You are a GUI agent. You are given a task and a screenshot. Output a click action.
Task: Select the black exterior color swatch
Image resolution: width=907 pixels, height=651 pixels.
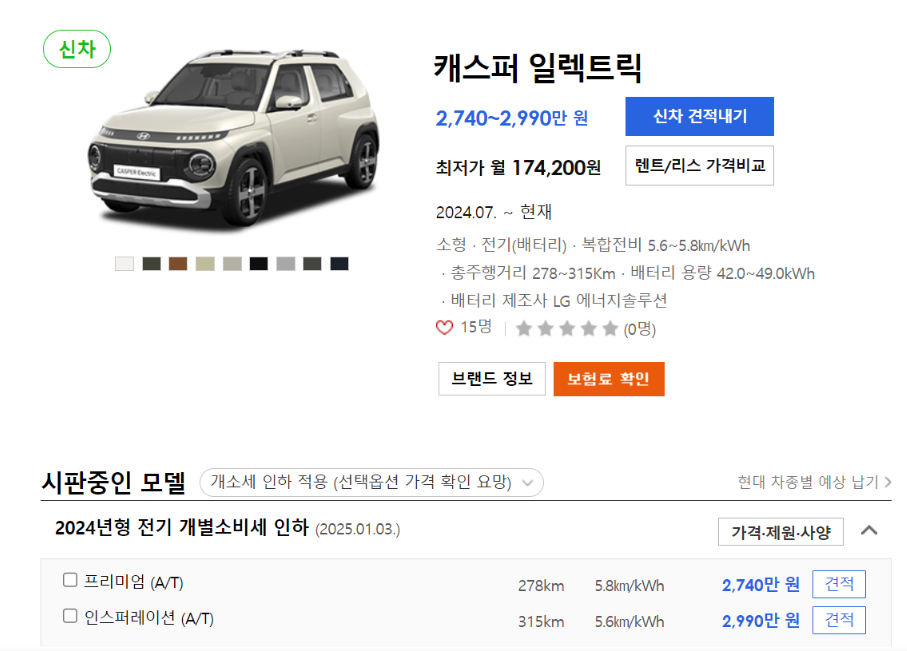258,263
